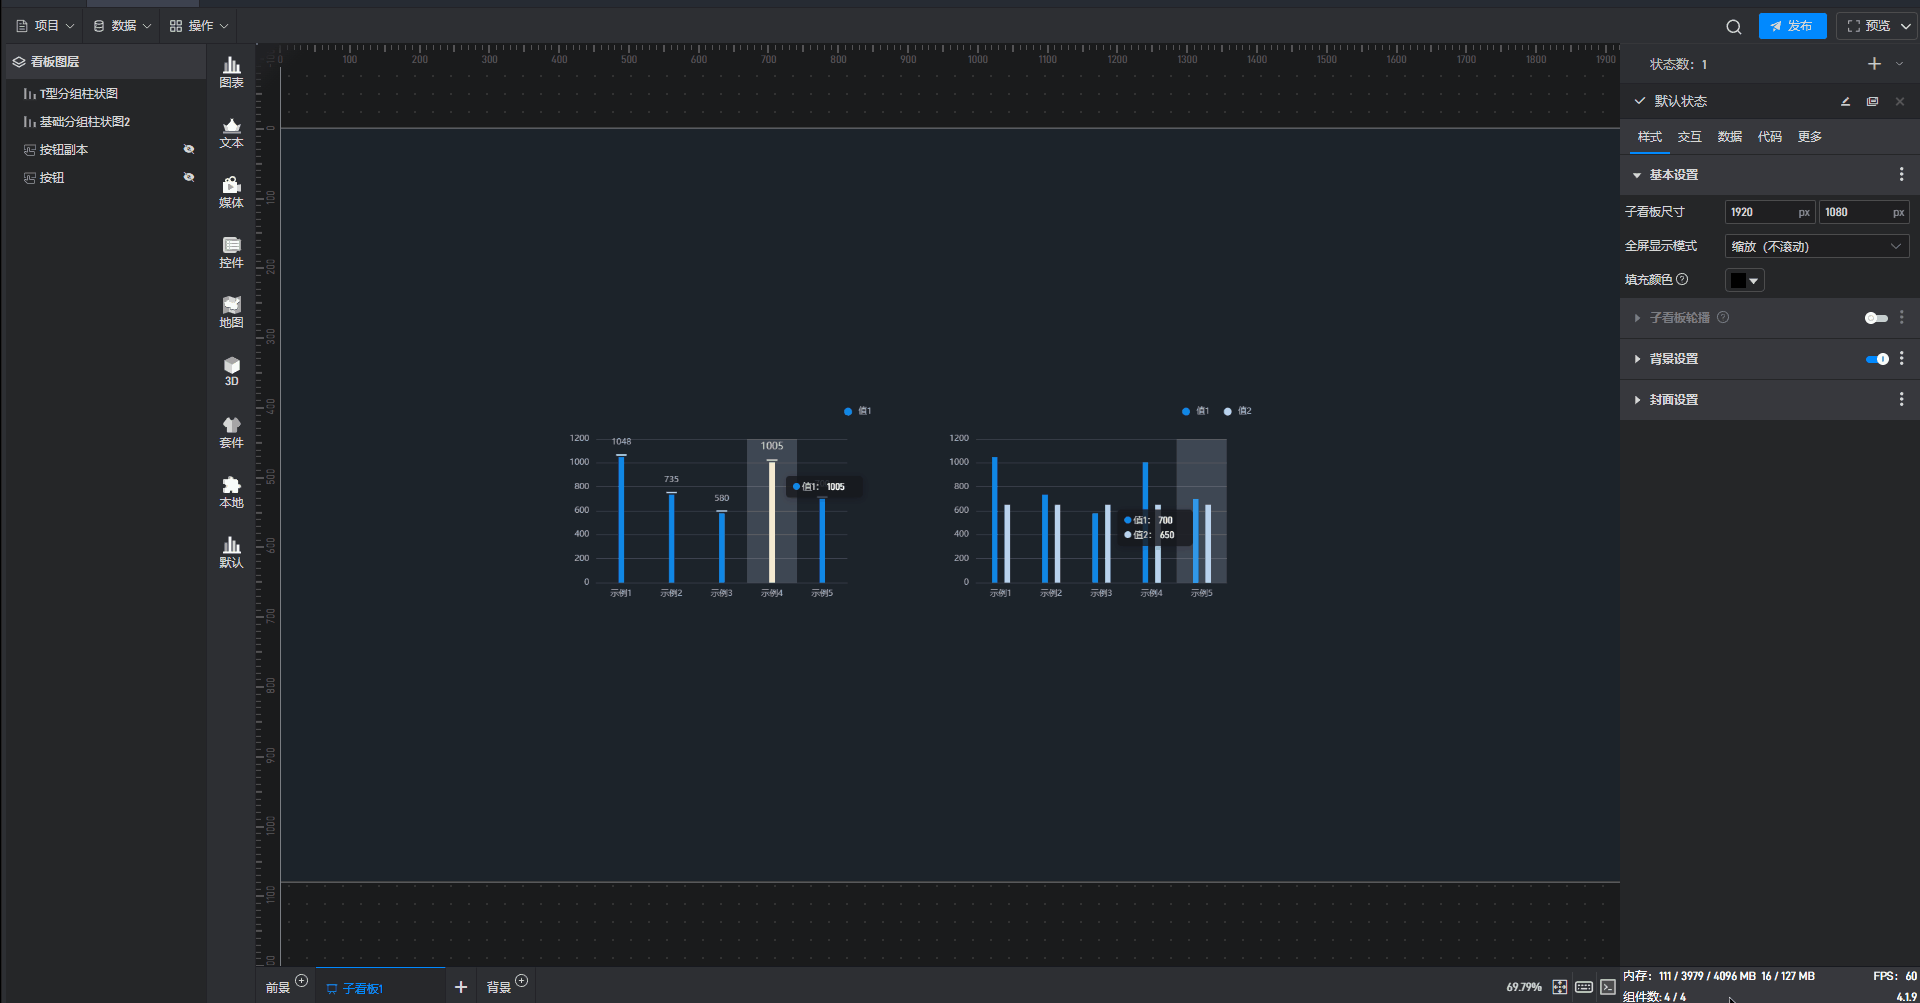Switch to the 代码 tab
The height and width of the screenshot is (1003, 1920).
(1770, 137)
